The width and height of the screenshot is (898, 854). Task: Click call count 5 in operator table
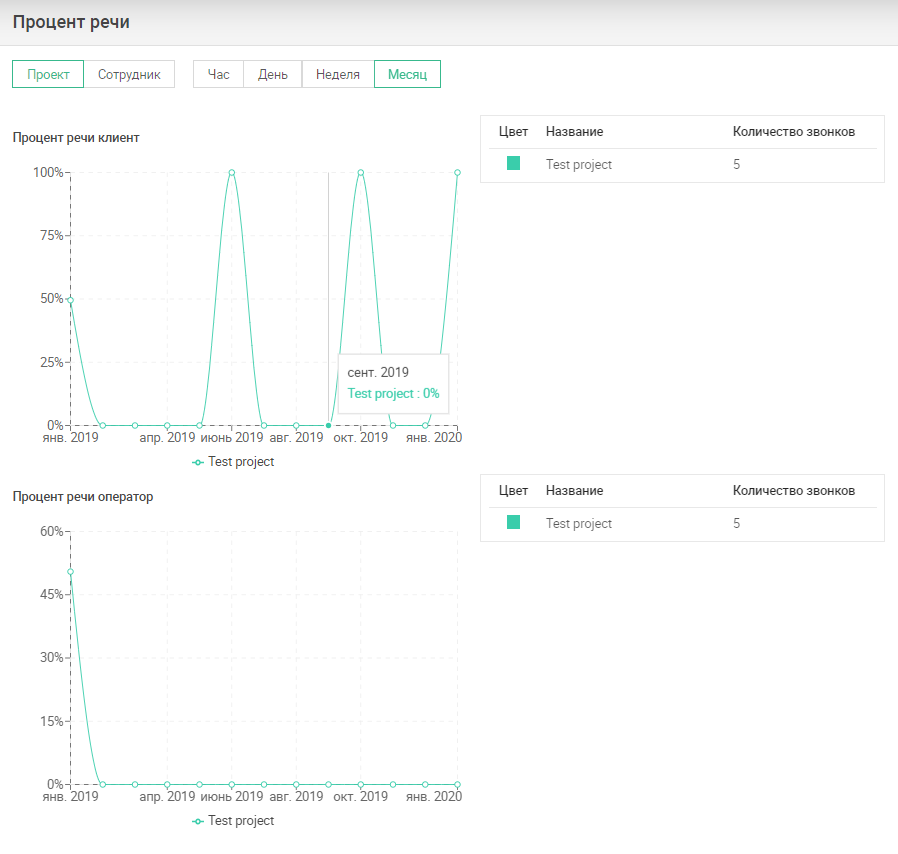click(736, 524)
